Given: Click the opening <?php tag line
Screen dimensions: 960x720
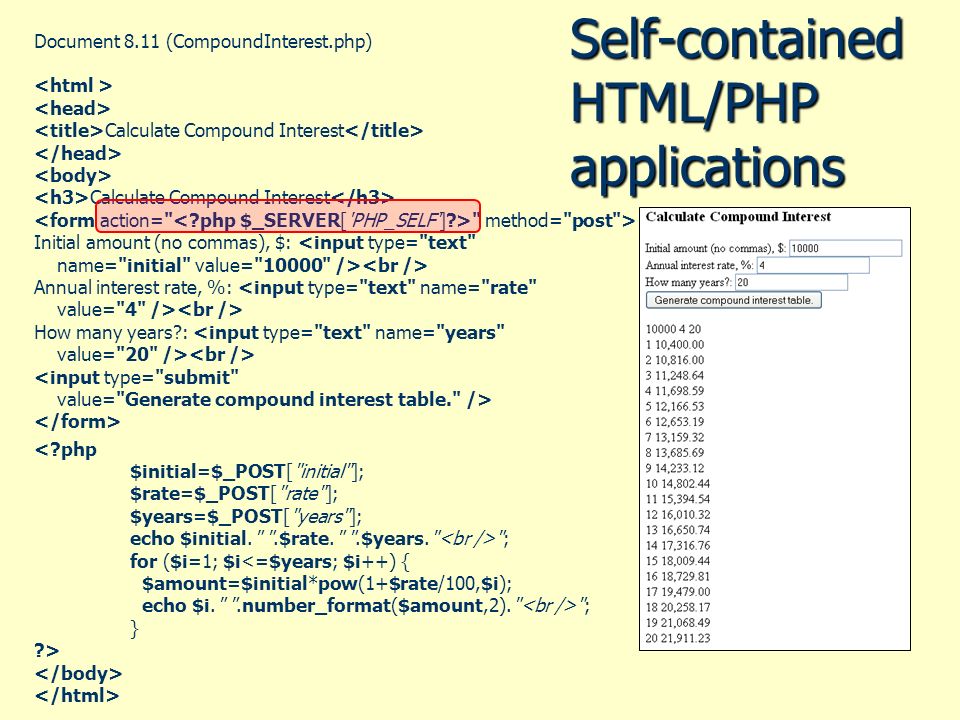Looking at the screenshot, I should tap(66, 449).
